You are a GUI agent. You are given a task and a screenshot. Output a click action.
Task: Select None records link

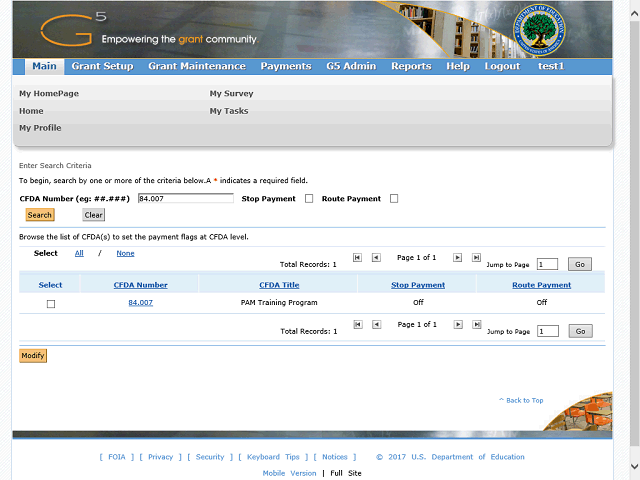pos(125,253)
